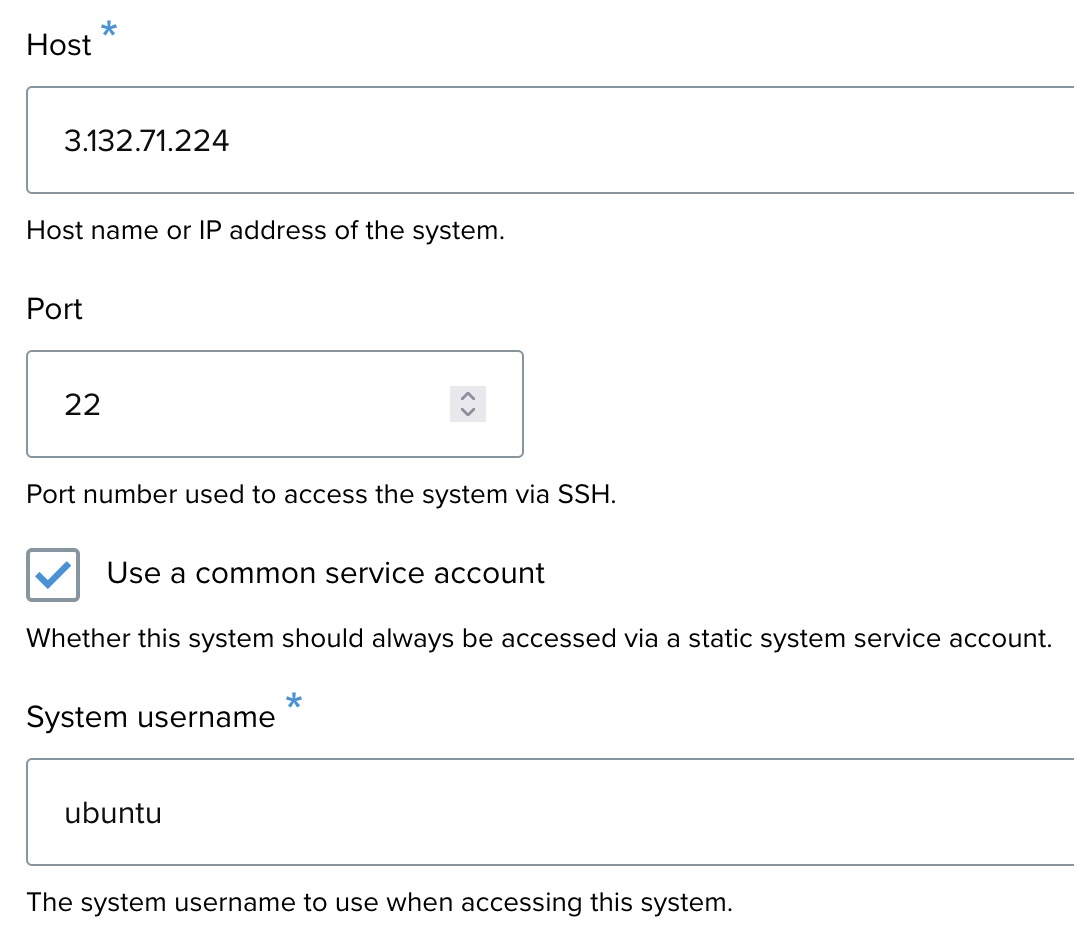This screenshot has width=1074, height=946.
Task: Click the "Use a common service account" label
Action: (x=325, y=573)
